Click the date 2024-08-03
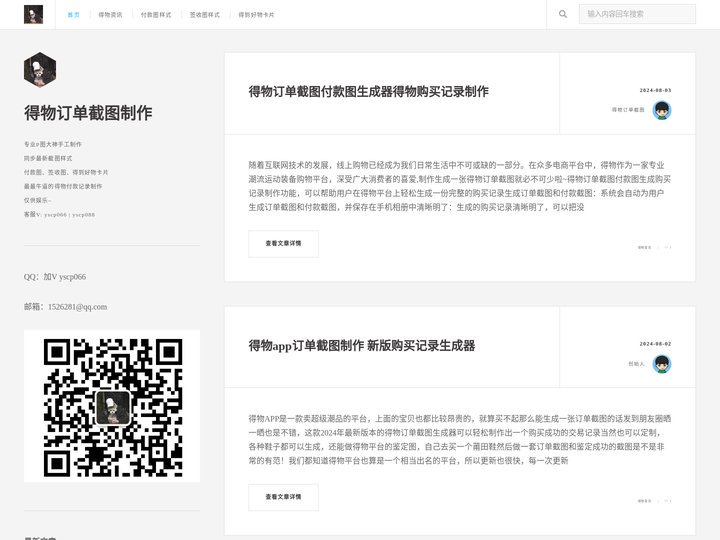 655,90
